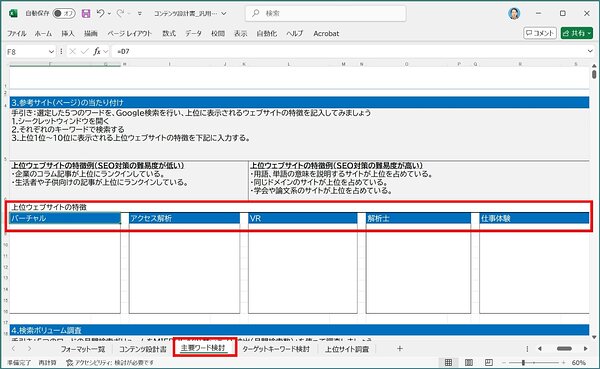This screenshot has width=600, height=369.
Task: Click the Excel app icon in title bar
Action: 13,13
